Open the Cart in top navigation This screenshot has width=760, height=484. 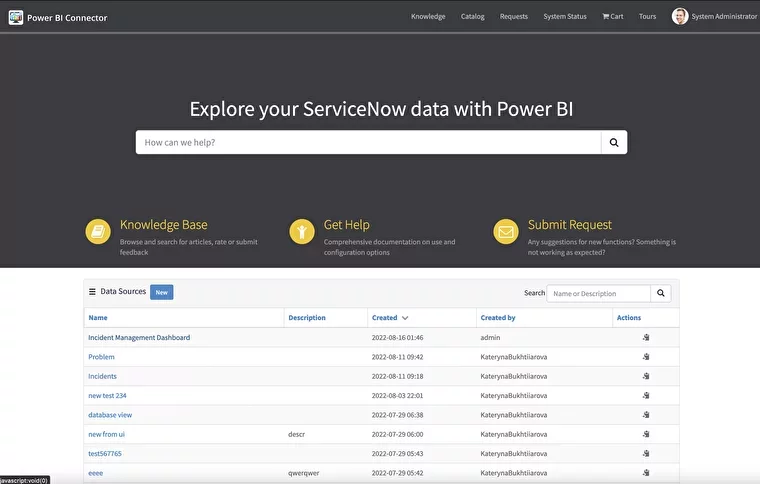coord(612,17)
